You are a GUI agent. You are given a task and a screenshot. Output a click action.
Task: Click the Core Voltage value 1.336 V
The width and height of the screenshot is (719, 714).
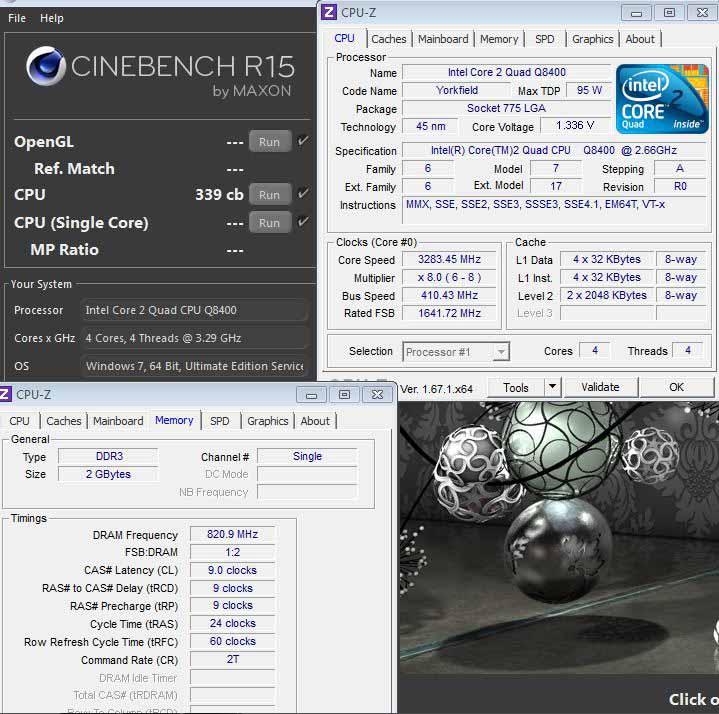(x=575, y=126)
